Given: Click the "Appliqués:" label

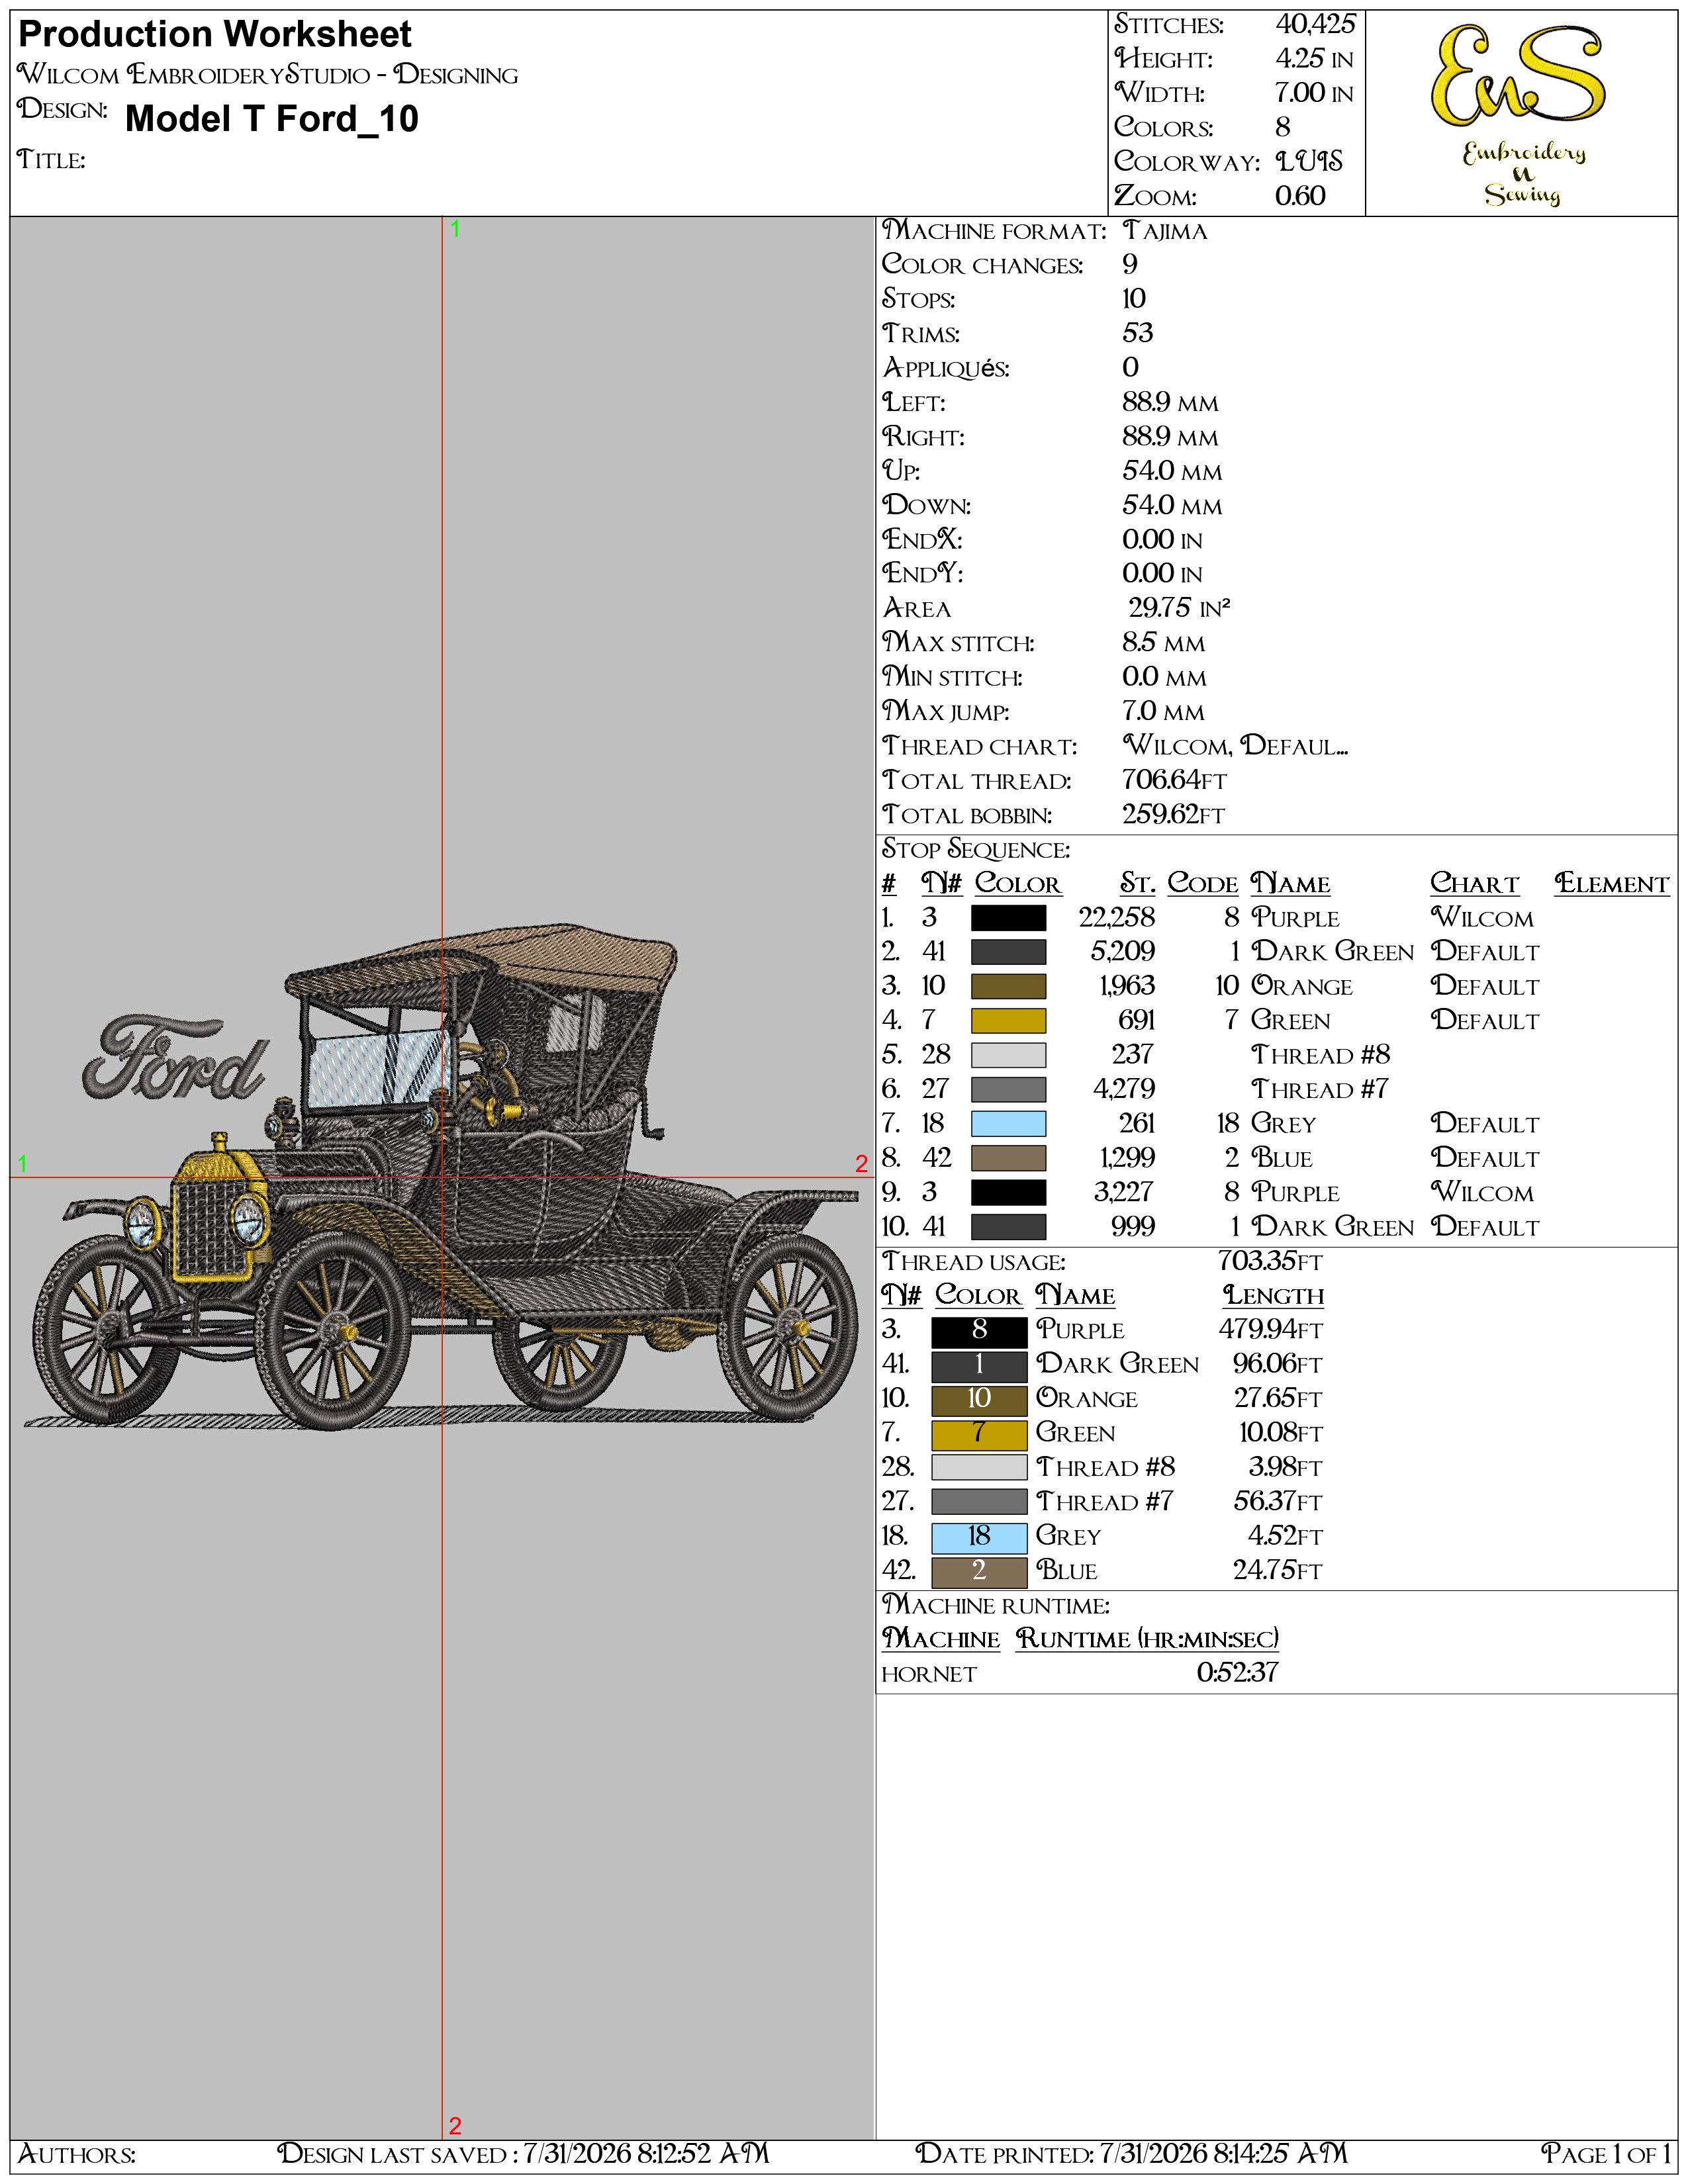Looking at the screenshot, I should pos(946,368).
